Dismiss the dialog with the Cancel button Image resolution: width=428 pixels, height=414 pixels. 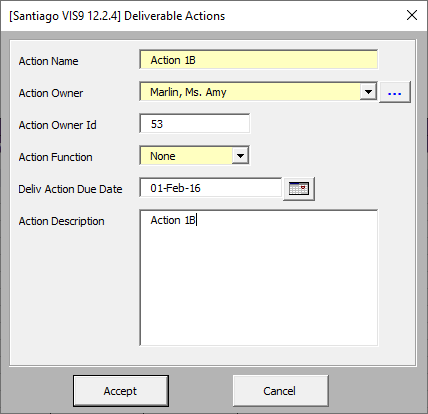tap(280, 391)
